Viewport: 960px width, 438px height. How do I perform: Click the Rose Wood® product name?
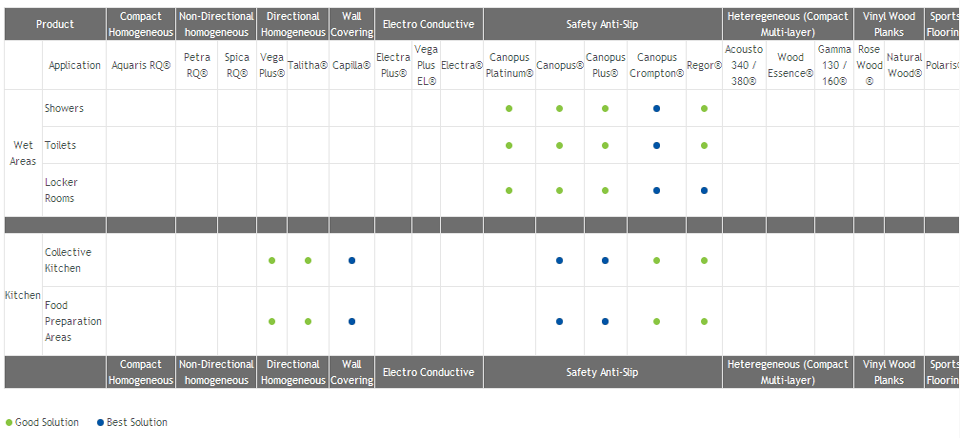point(869,66)
